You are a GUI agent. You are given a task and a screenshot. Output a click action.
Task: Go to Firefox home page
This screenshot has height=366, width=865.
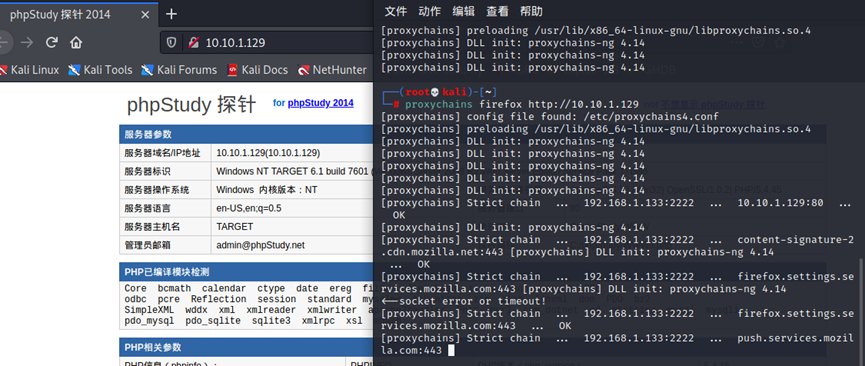pos(76,43)
